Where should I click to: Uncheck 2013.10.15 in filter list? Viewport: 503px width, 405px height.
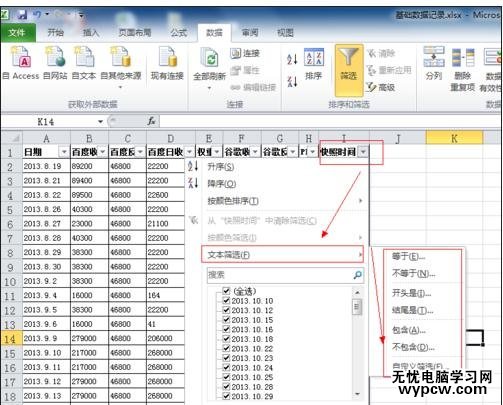point(227,320)
